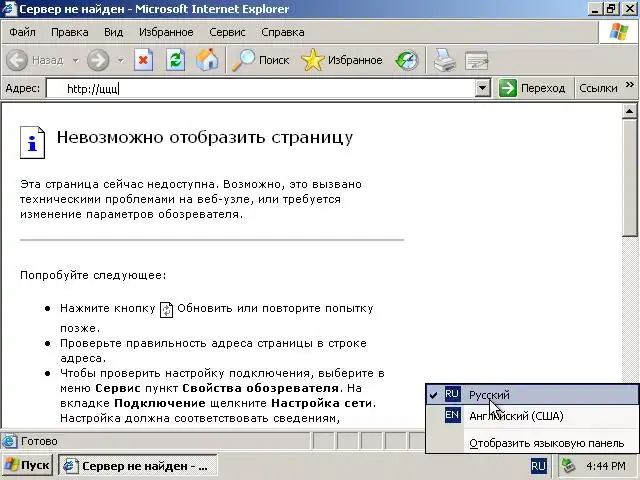Click the network tray icon near clock
The height and width of the screenshot is (480, 640).
568,466
